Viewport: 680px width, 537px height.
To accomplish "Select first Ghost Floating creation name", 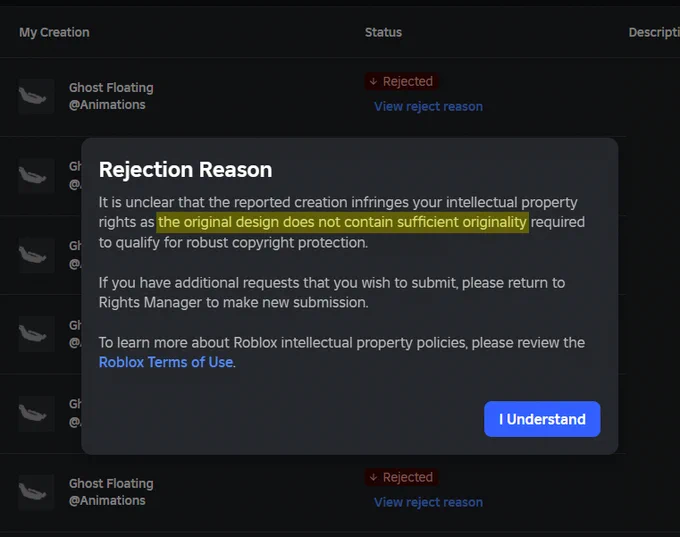I will pyautogui.click(x=111, y=88).
